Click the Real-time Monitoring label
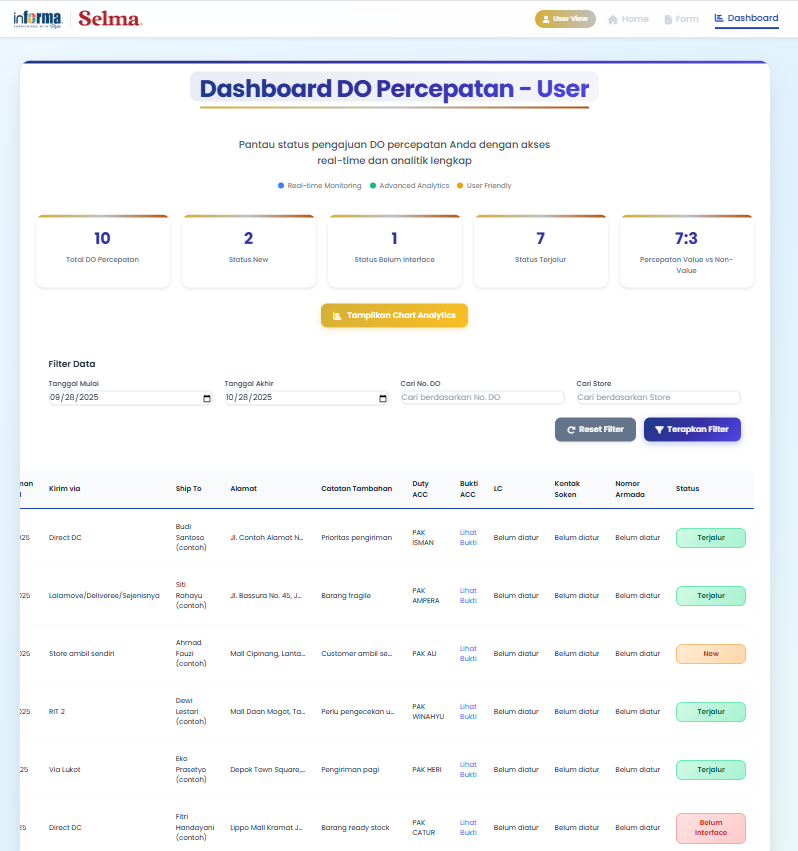Screen dimensions: 798x851 (x=324, y=186)
